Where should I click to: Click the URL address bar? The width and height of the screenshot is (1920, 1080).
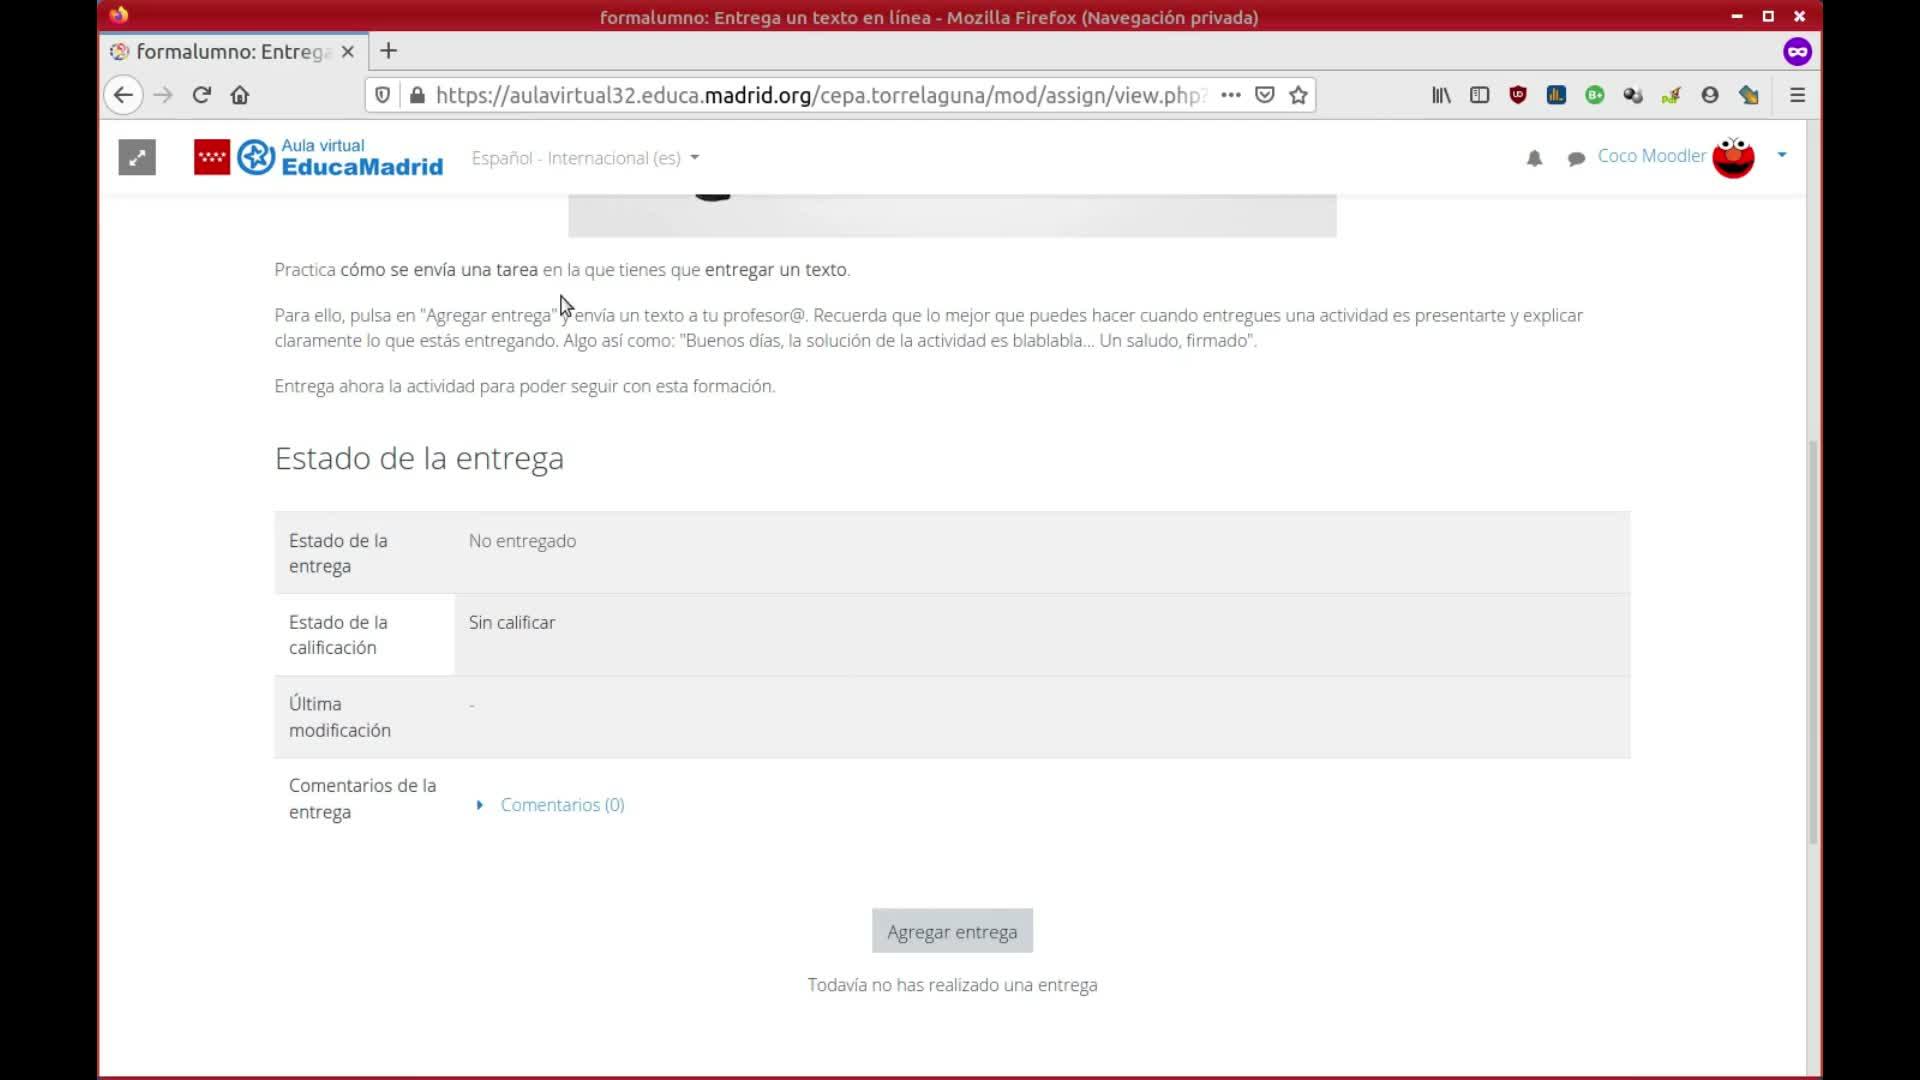pyautogui.click(x=820, y=95)
